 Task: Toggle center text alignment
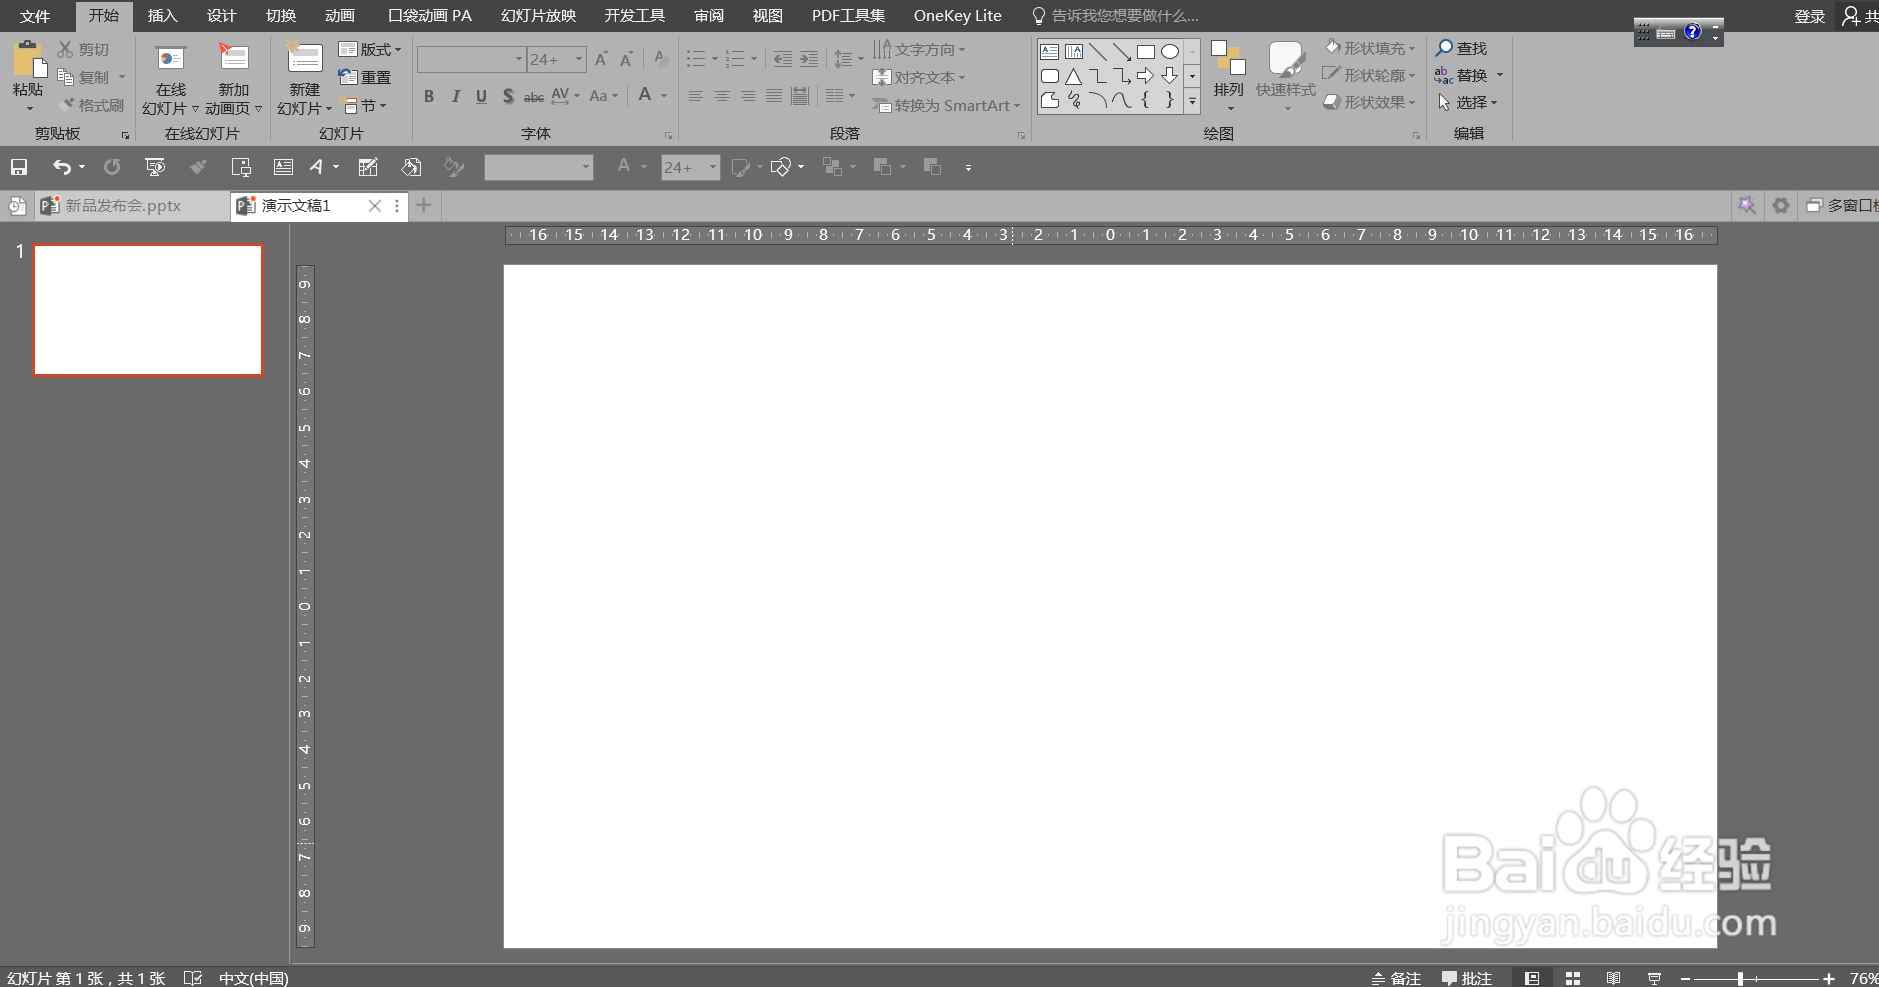722,96
